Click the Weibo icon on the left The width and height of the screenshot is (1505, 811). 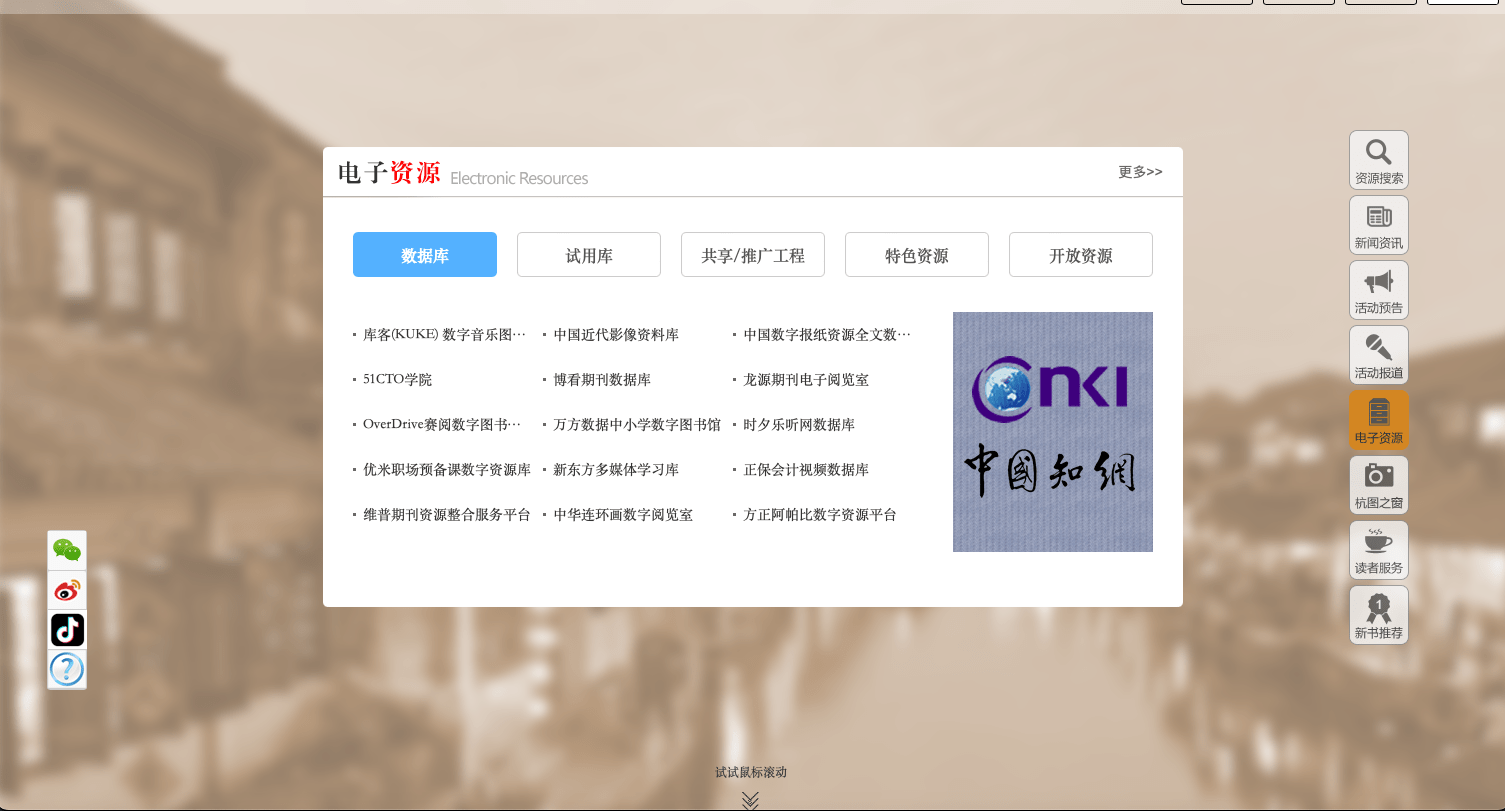pos(67,590)
